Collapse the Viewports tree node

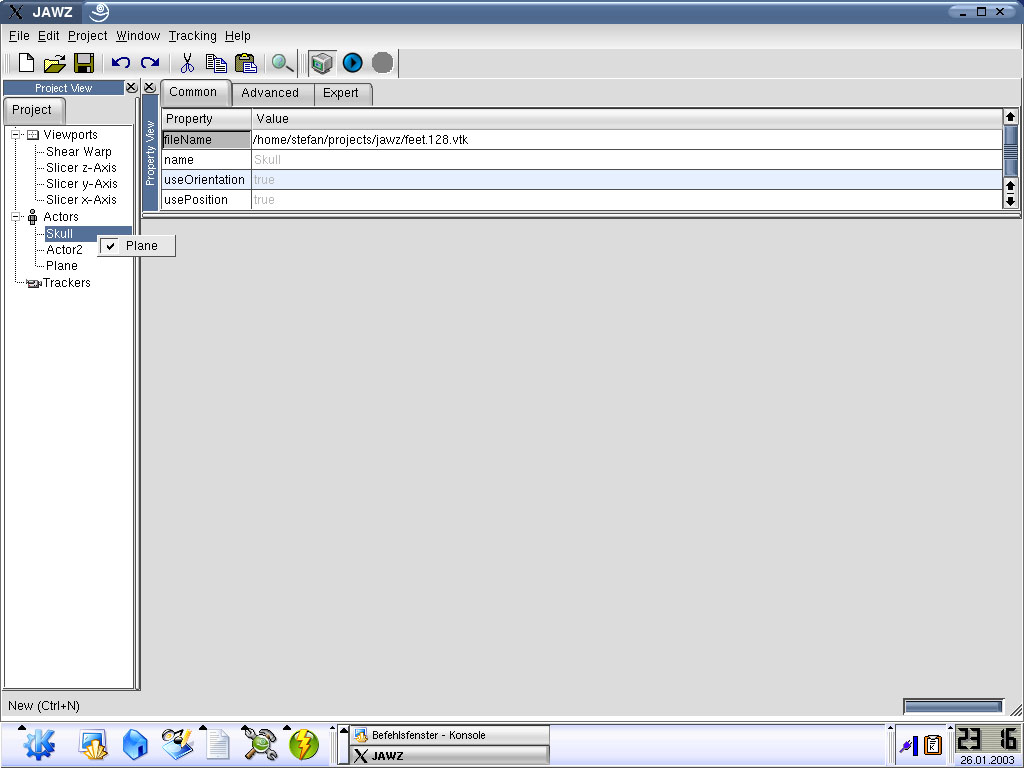pyautogui.click(x=17, y=135)
